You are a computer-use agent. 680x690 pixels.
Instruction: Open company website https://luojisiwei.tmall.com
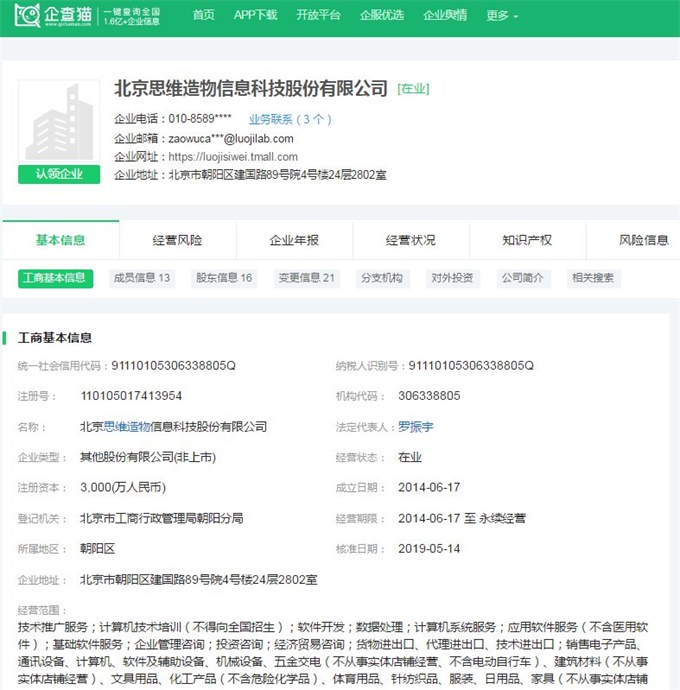click(233, 157)
